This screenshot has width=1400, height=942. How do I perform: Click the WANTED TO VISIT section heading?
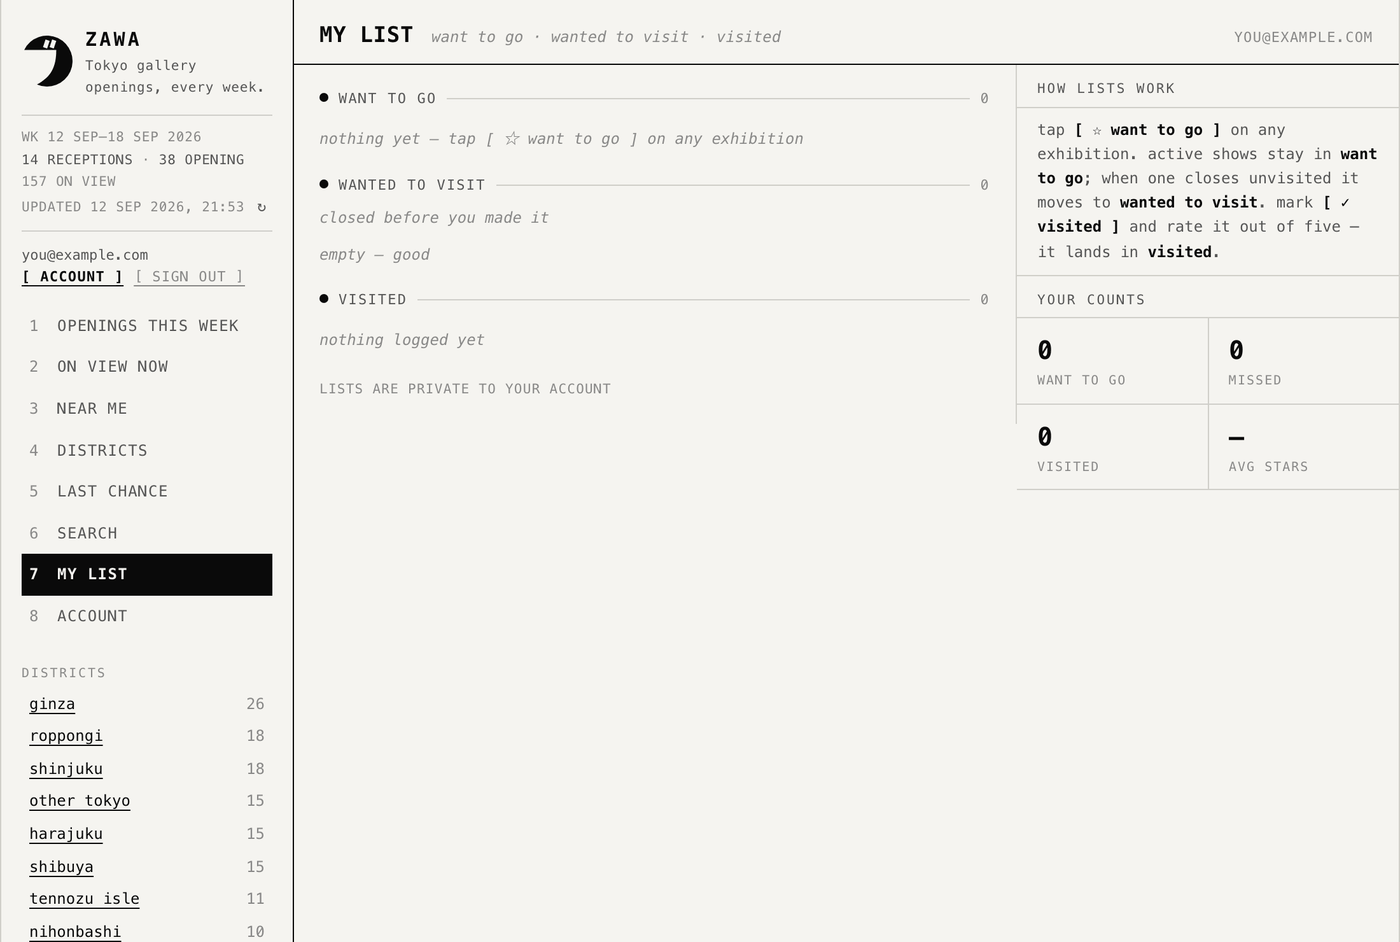411,185
